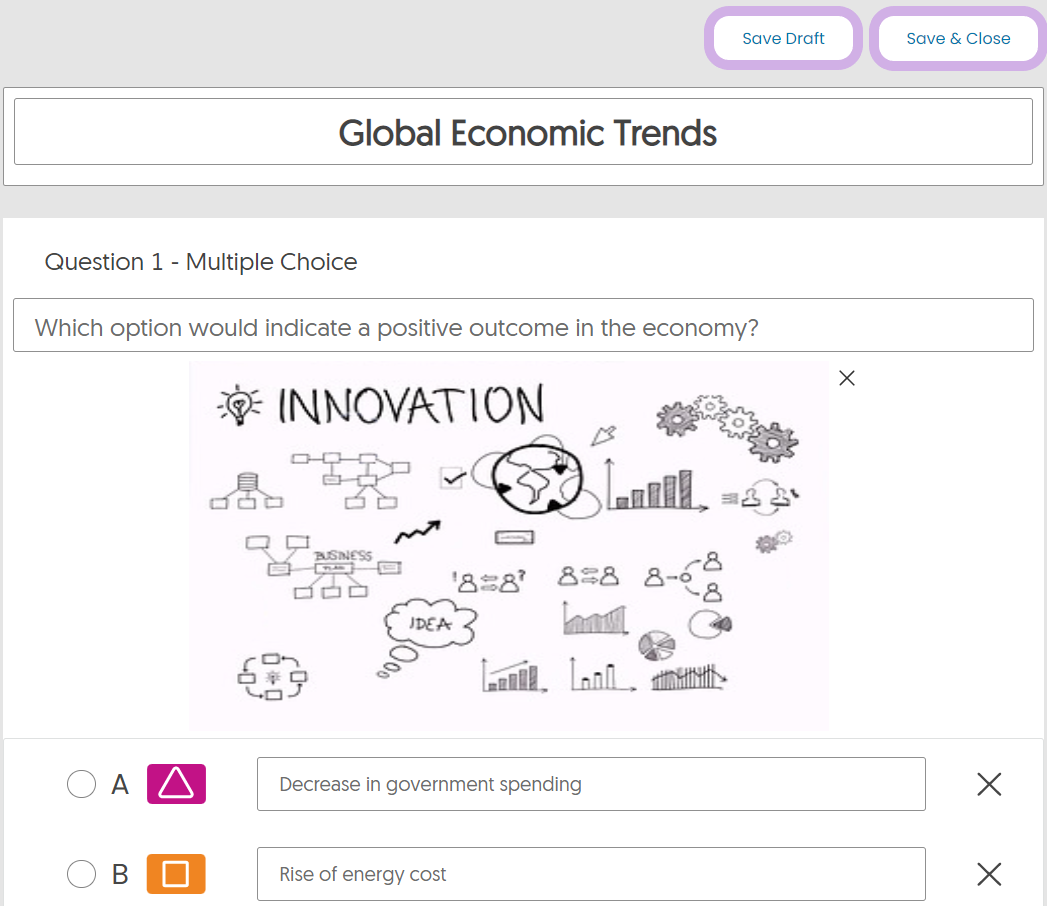The height and width of the screenshot is (906, 1047).
Task: Edit the 'Decrease in government spending' answer field
Action: point(591,784)
